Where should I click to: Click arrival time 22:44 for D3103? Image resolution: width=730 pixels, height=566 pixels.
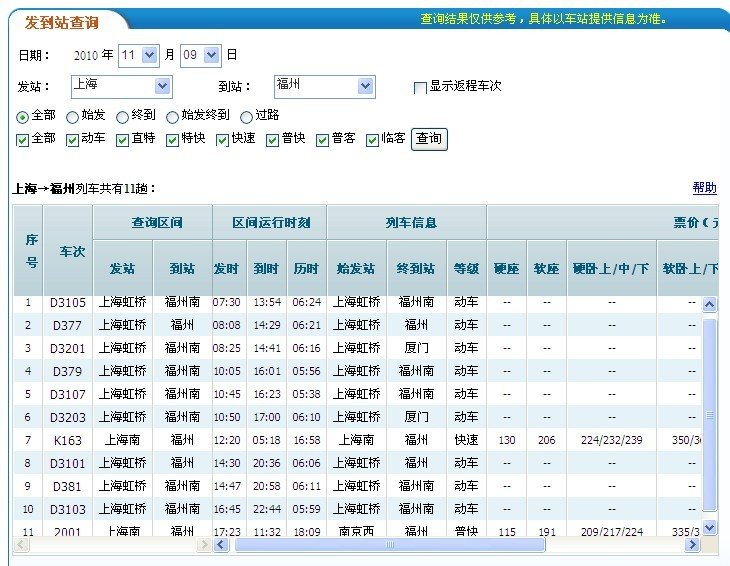(x=267, y=509)
